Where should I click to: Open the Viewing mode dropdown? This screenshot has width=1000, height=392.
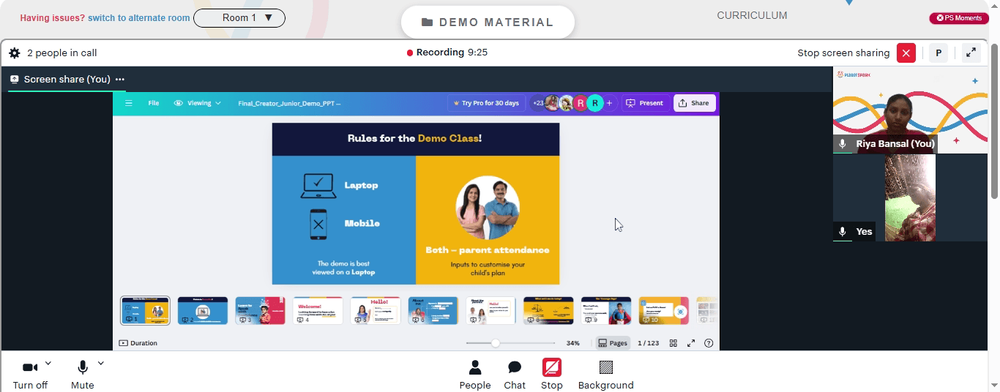(198, 103)
